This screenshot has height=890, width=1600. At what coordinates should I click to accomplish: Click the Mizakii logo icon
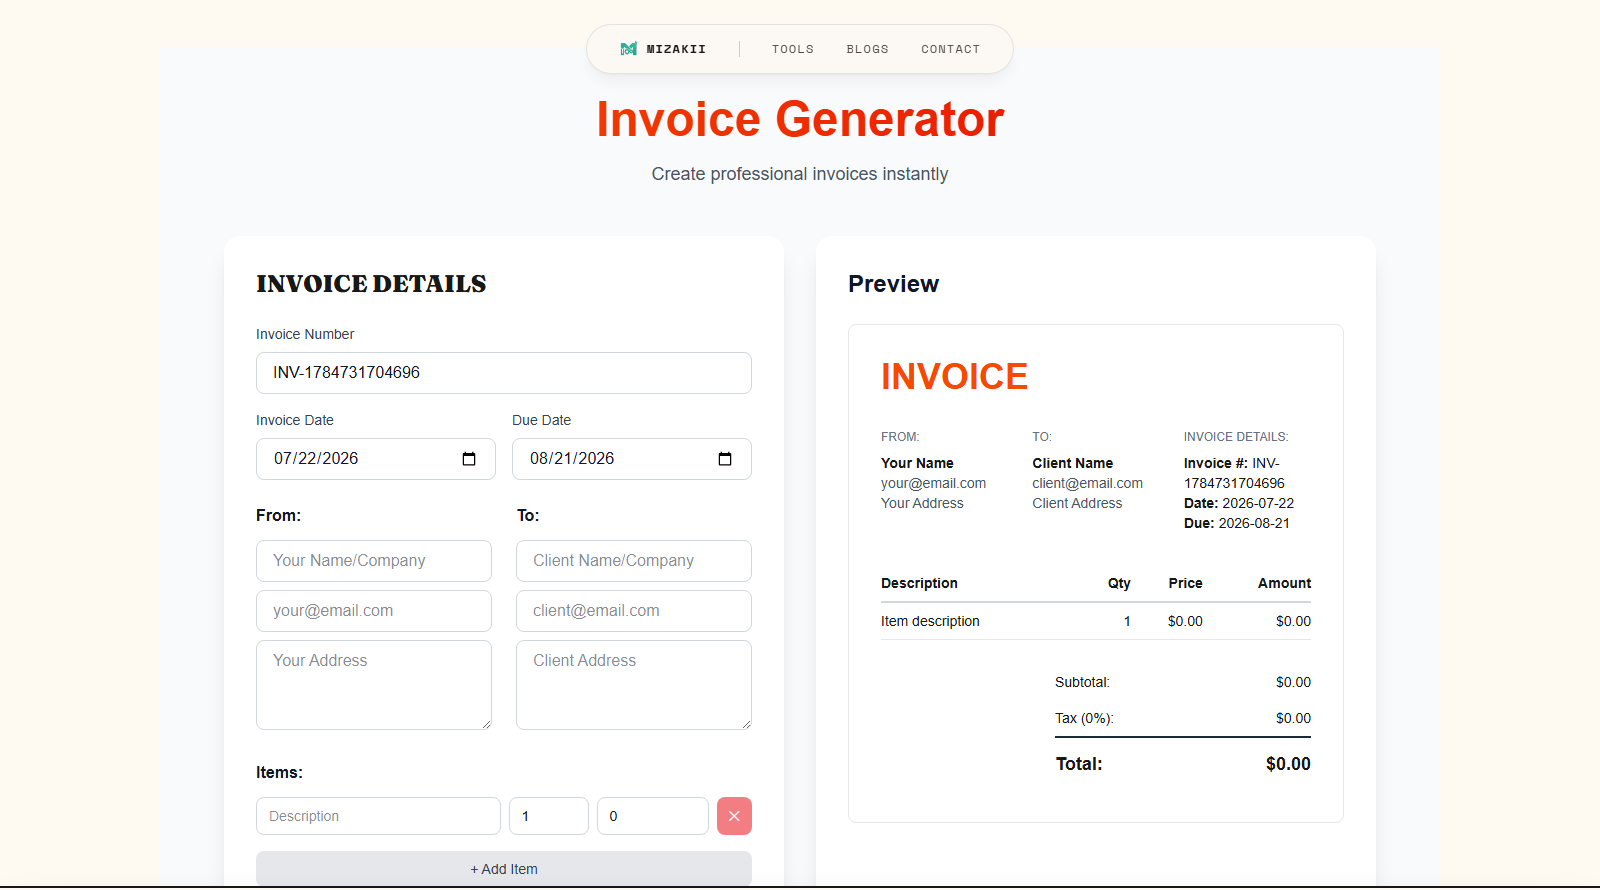click(628, 49)
